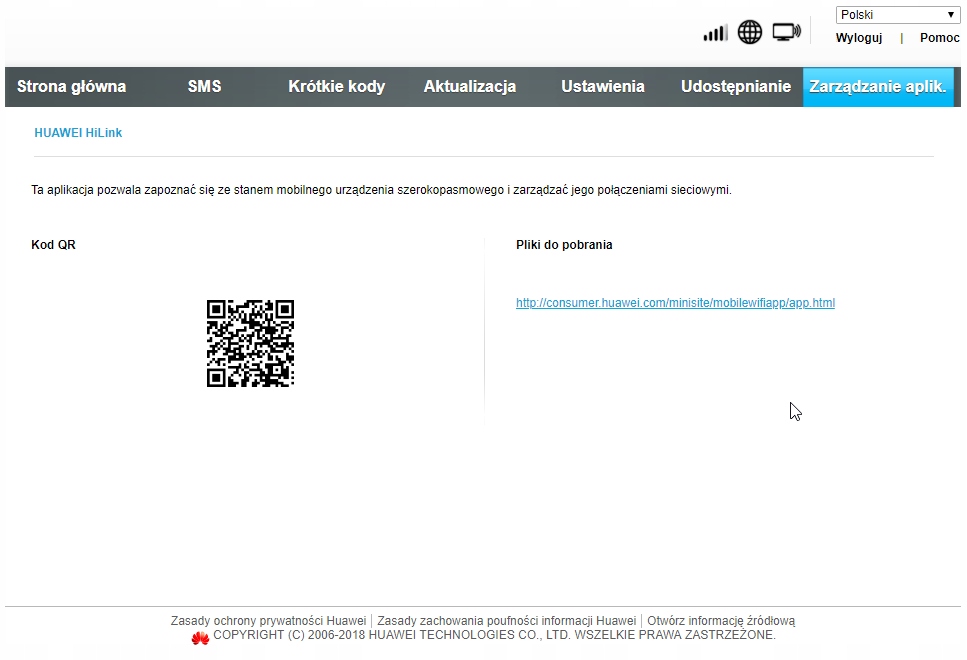Open the consumer.huawei.com mobile wifi app link
This screenshot has height=660, width=967.
coord(675,303)
